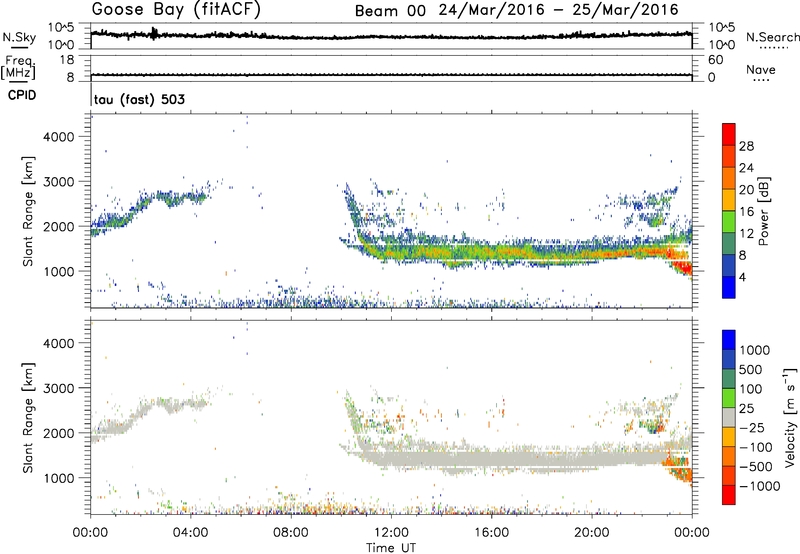Pick the light green segment of velocity colorbar
The height and width of the screenshot is (554, 800).
tap(729, 398)
